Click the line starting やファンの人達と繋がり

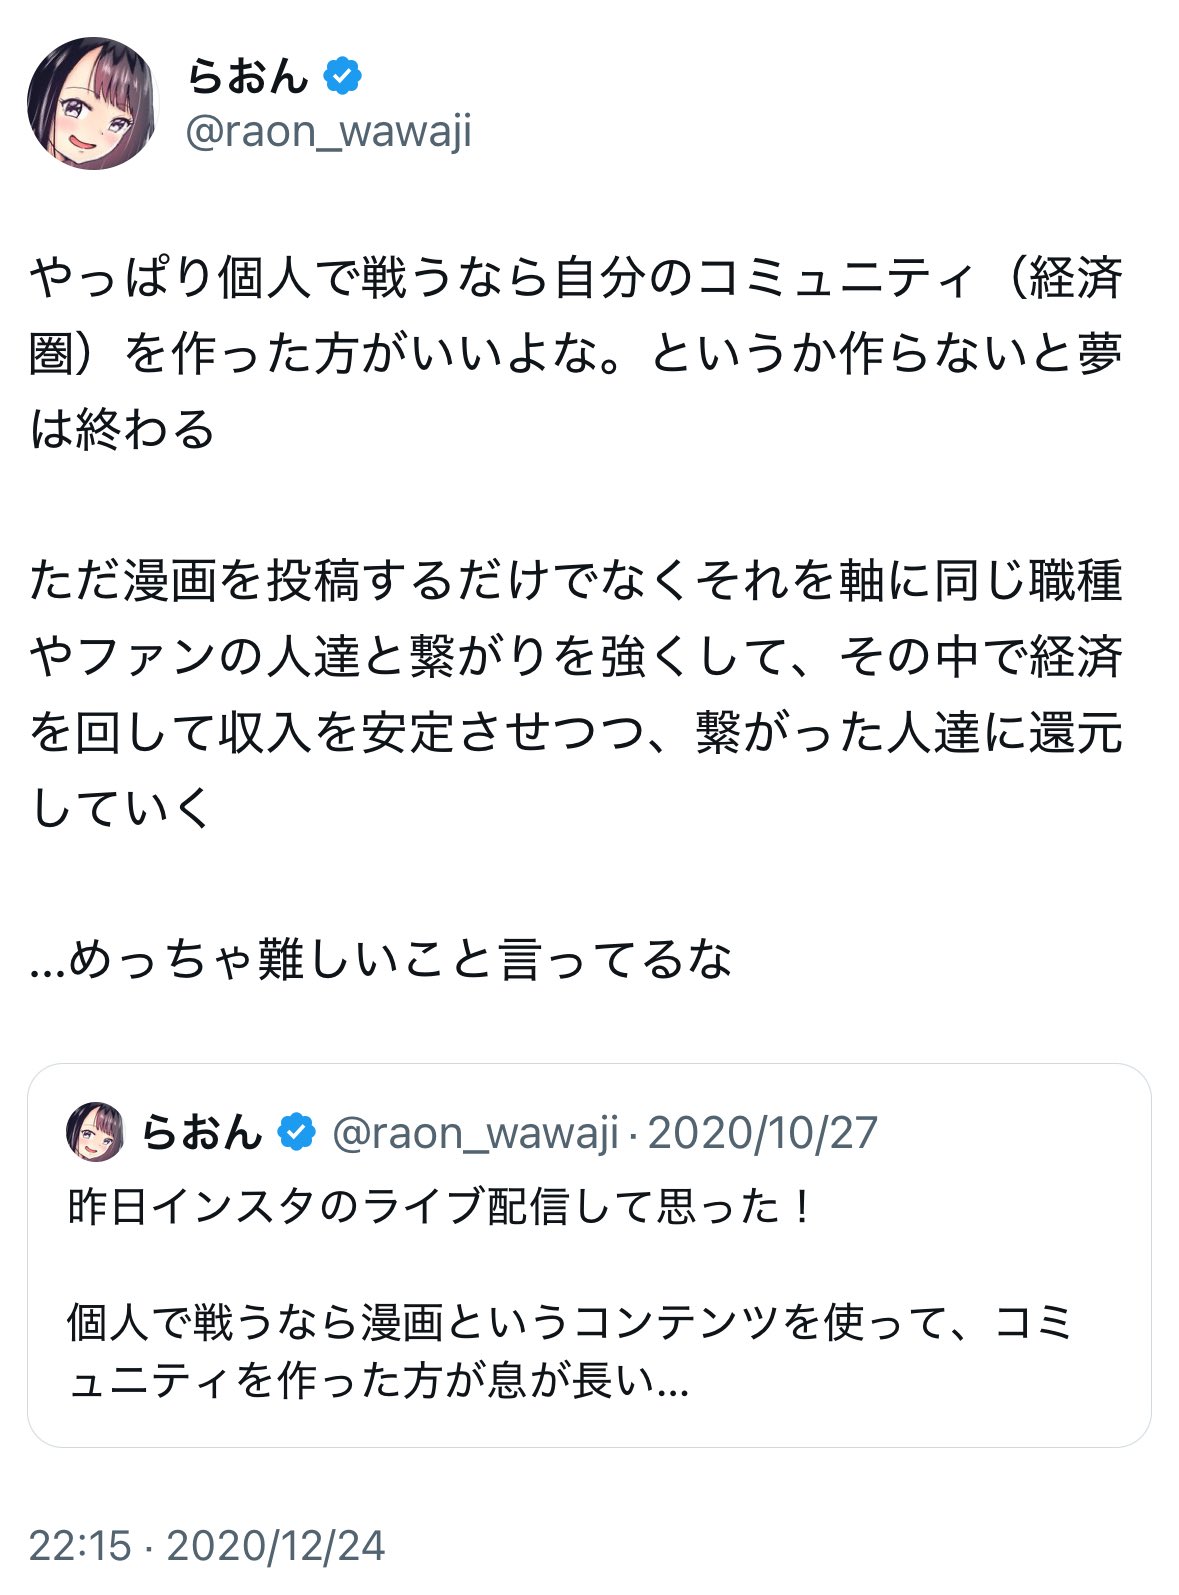[575, 657]
